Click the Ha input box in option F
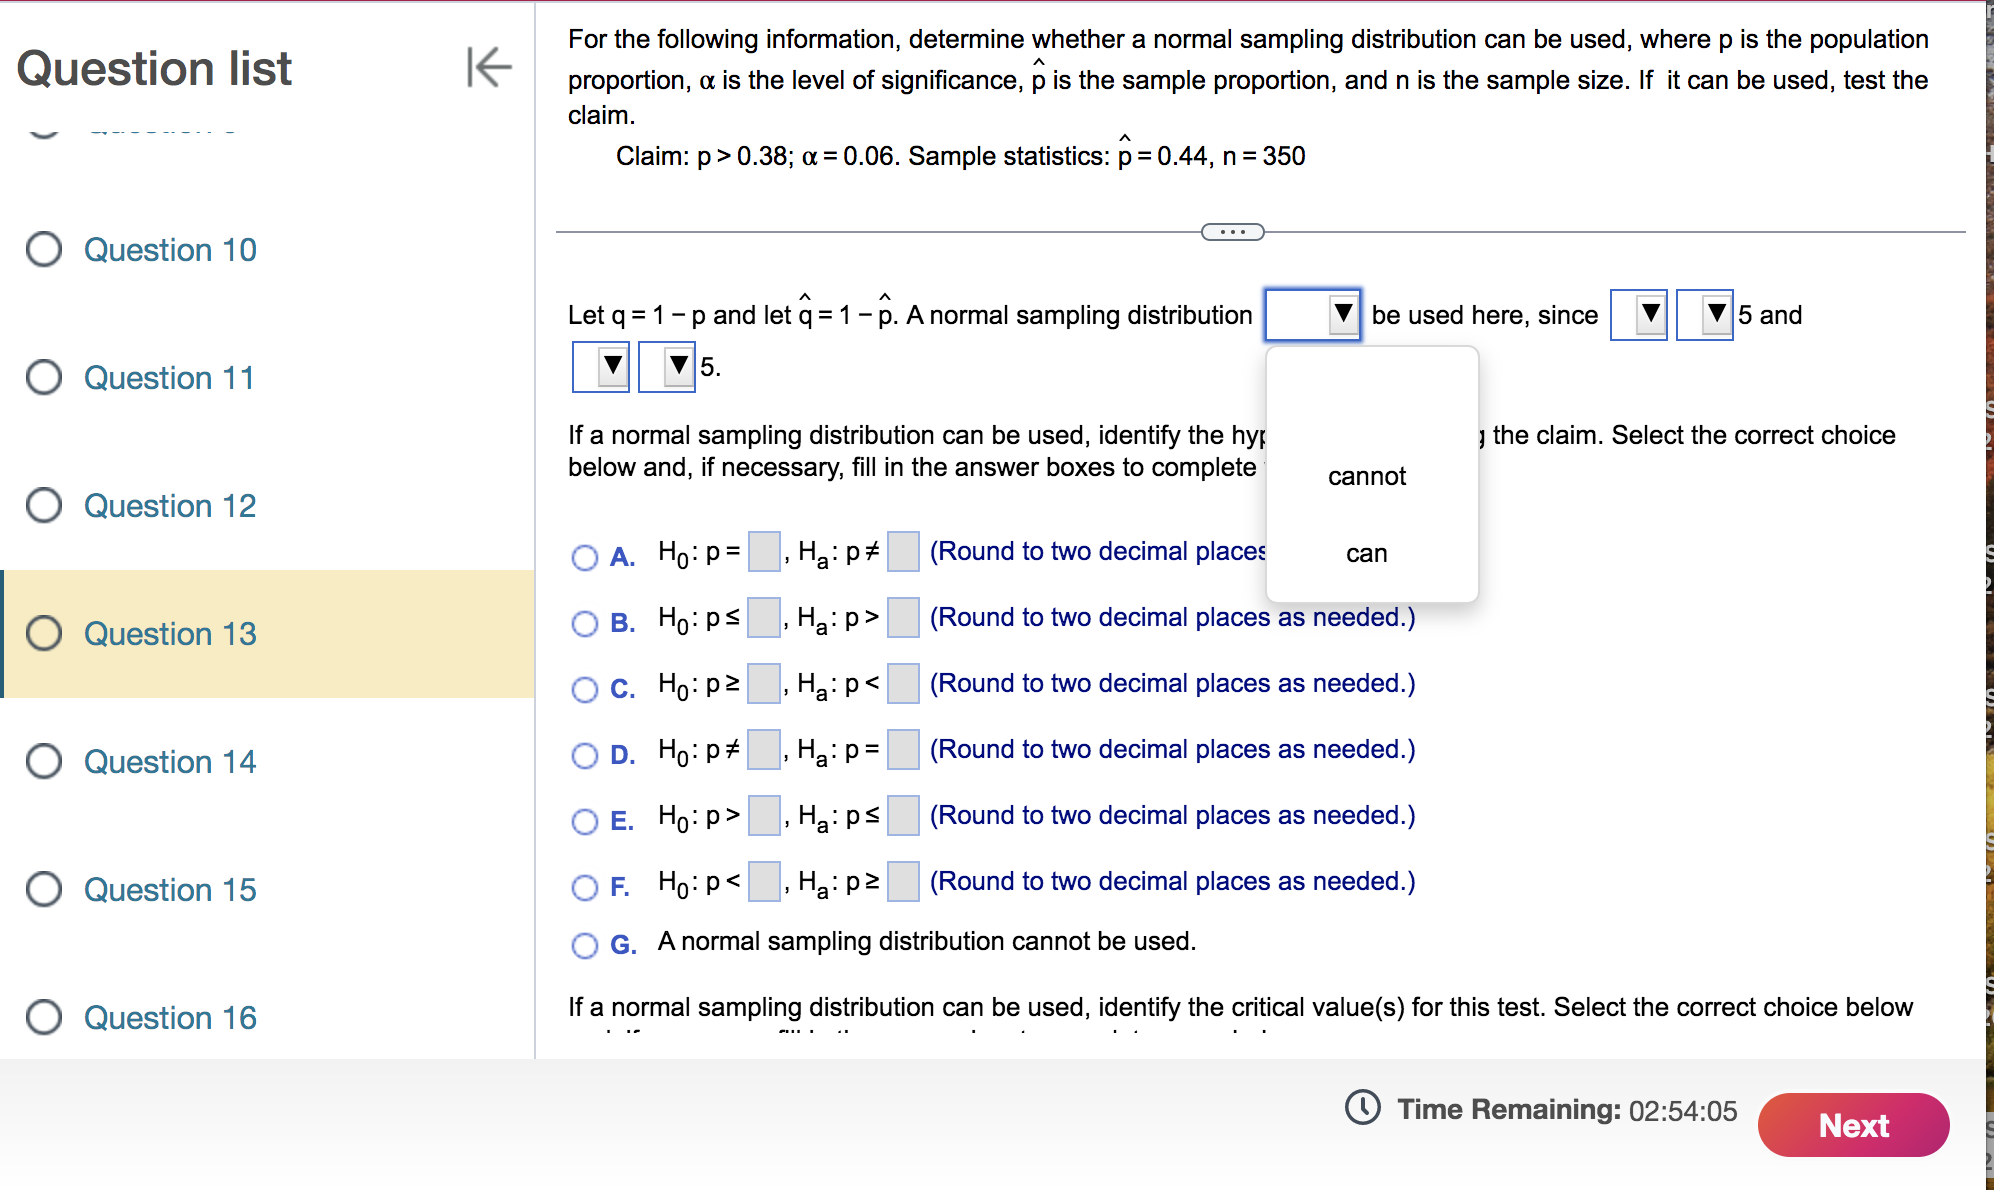 click(903, 882)
